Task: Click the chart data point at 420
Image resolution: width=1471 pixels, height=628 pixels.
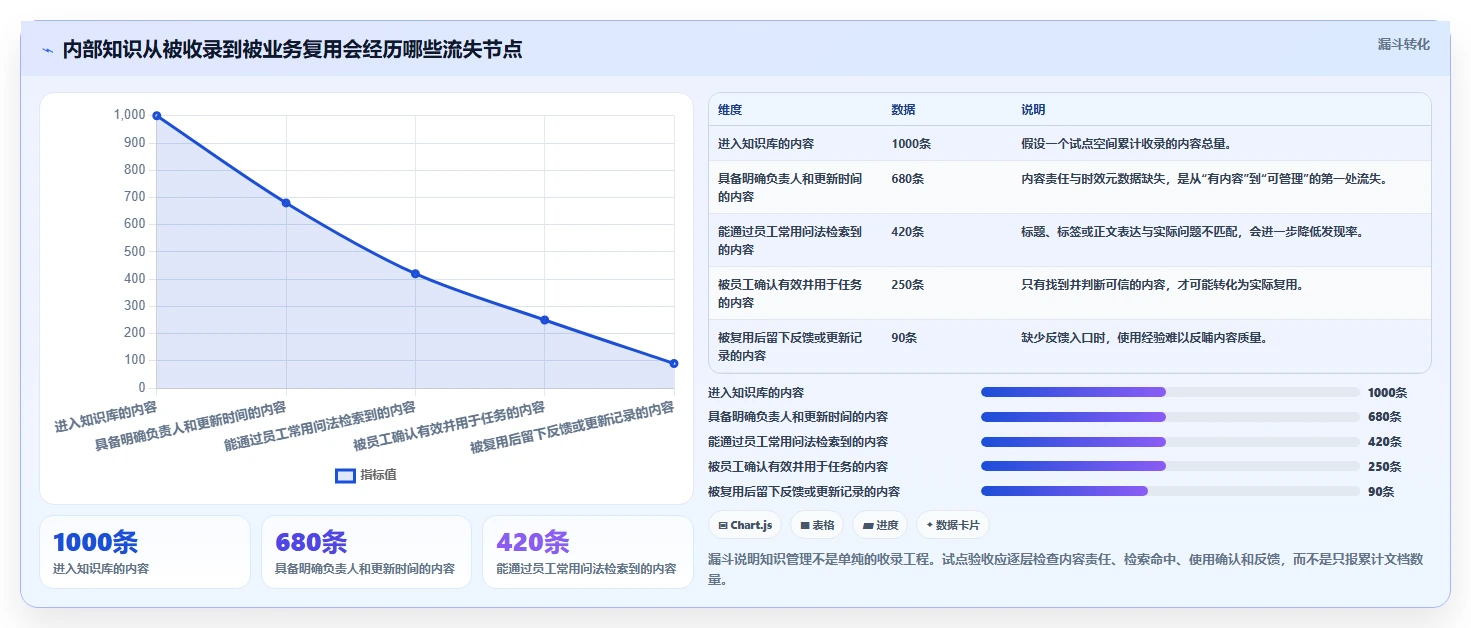Action: (x=415, y=274)
